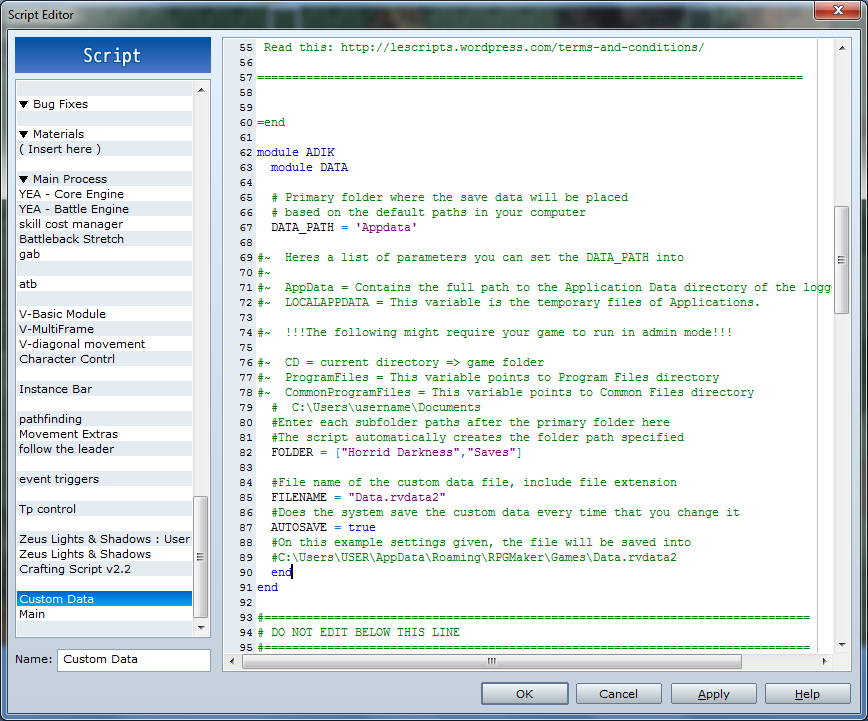Edit the script Name field

tap(133, 660)
